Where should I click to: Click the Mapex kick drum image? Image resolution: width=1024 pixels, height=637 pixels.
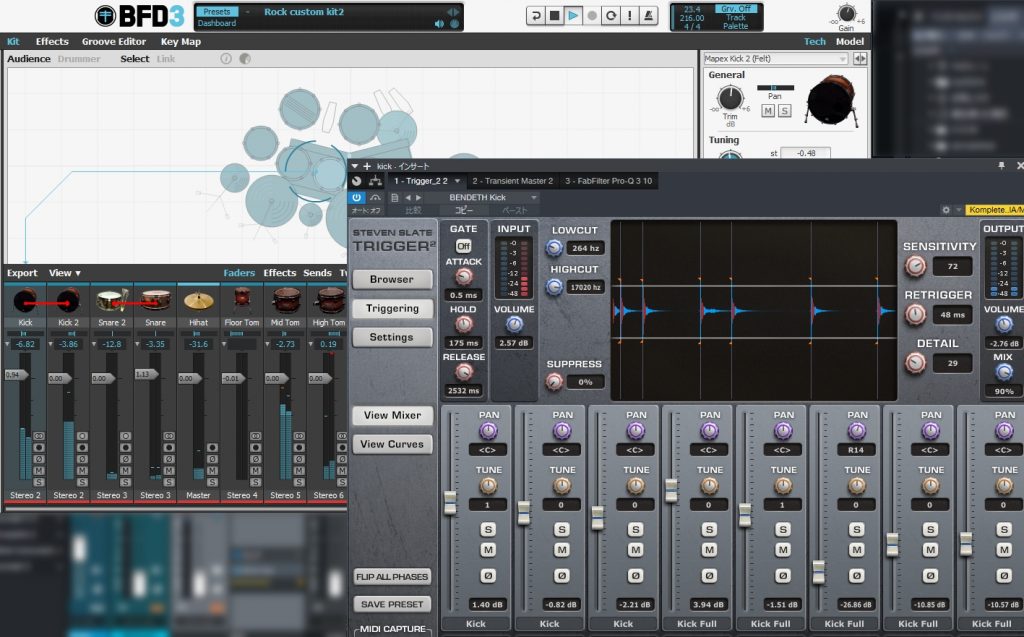pos(830,100)
